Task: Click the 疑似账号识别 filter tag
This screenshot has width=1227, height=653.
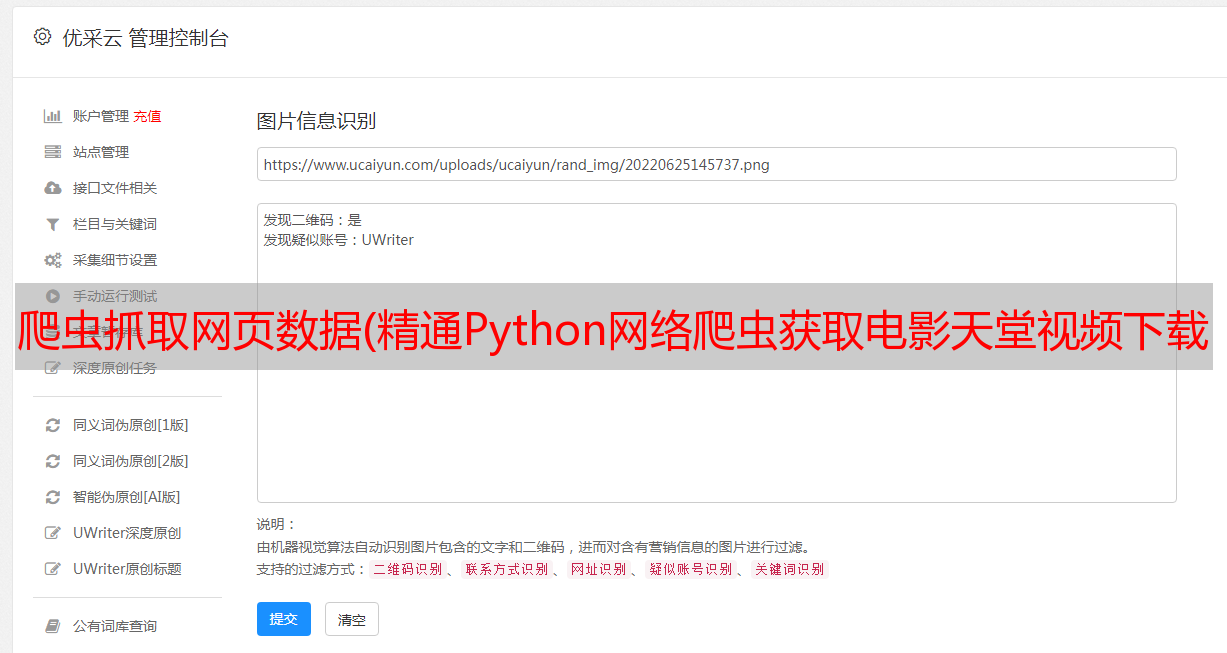Action: click(690, 569)
